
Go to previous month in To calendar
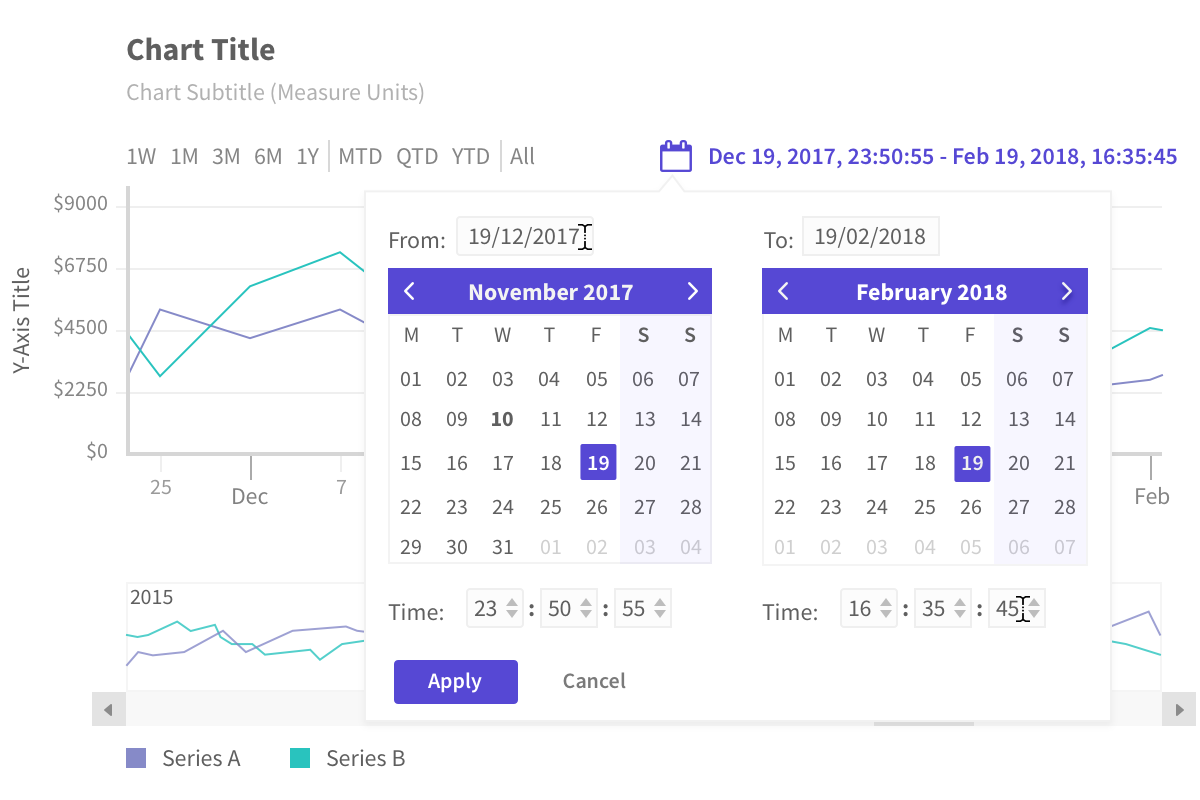pos(783,292)
